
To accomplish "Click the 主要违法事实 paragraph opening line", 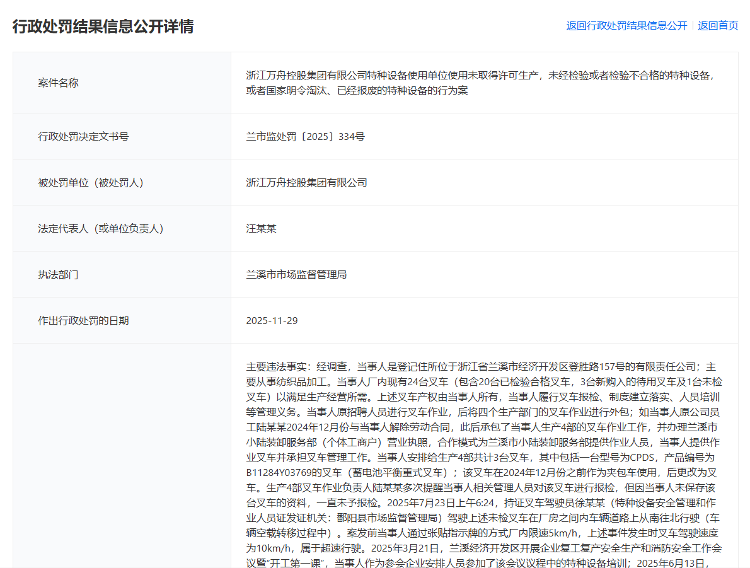I will (x=480, y=366).
